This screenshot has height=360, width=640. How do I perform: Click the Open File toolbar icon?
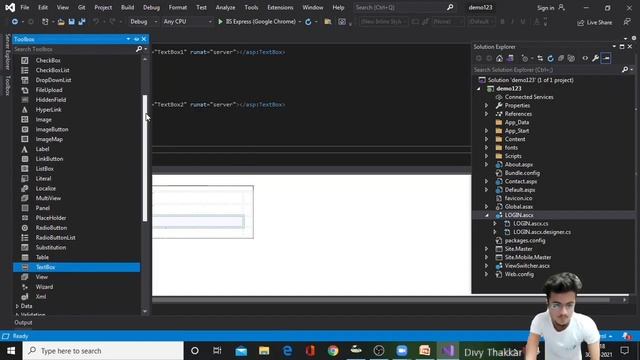61,22
